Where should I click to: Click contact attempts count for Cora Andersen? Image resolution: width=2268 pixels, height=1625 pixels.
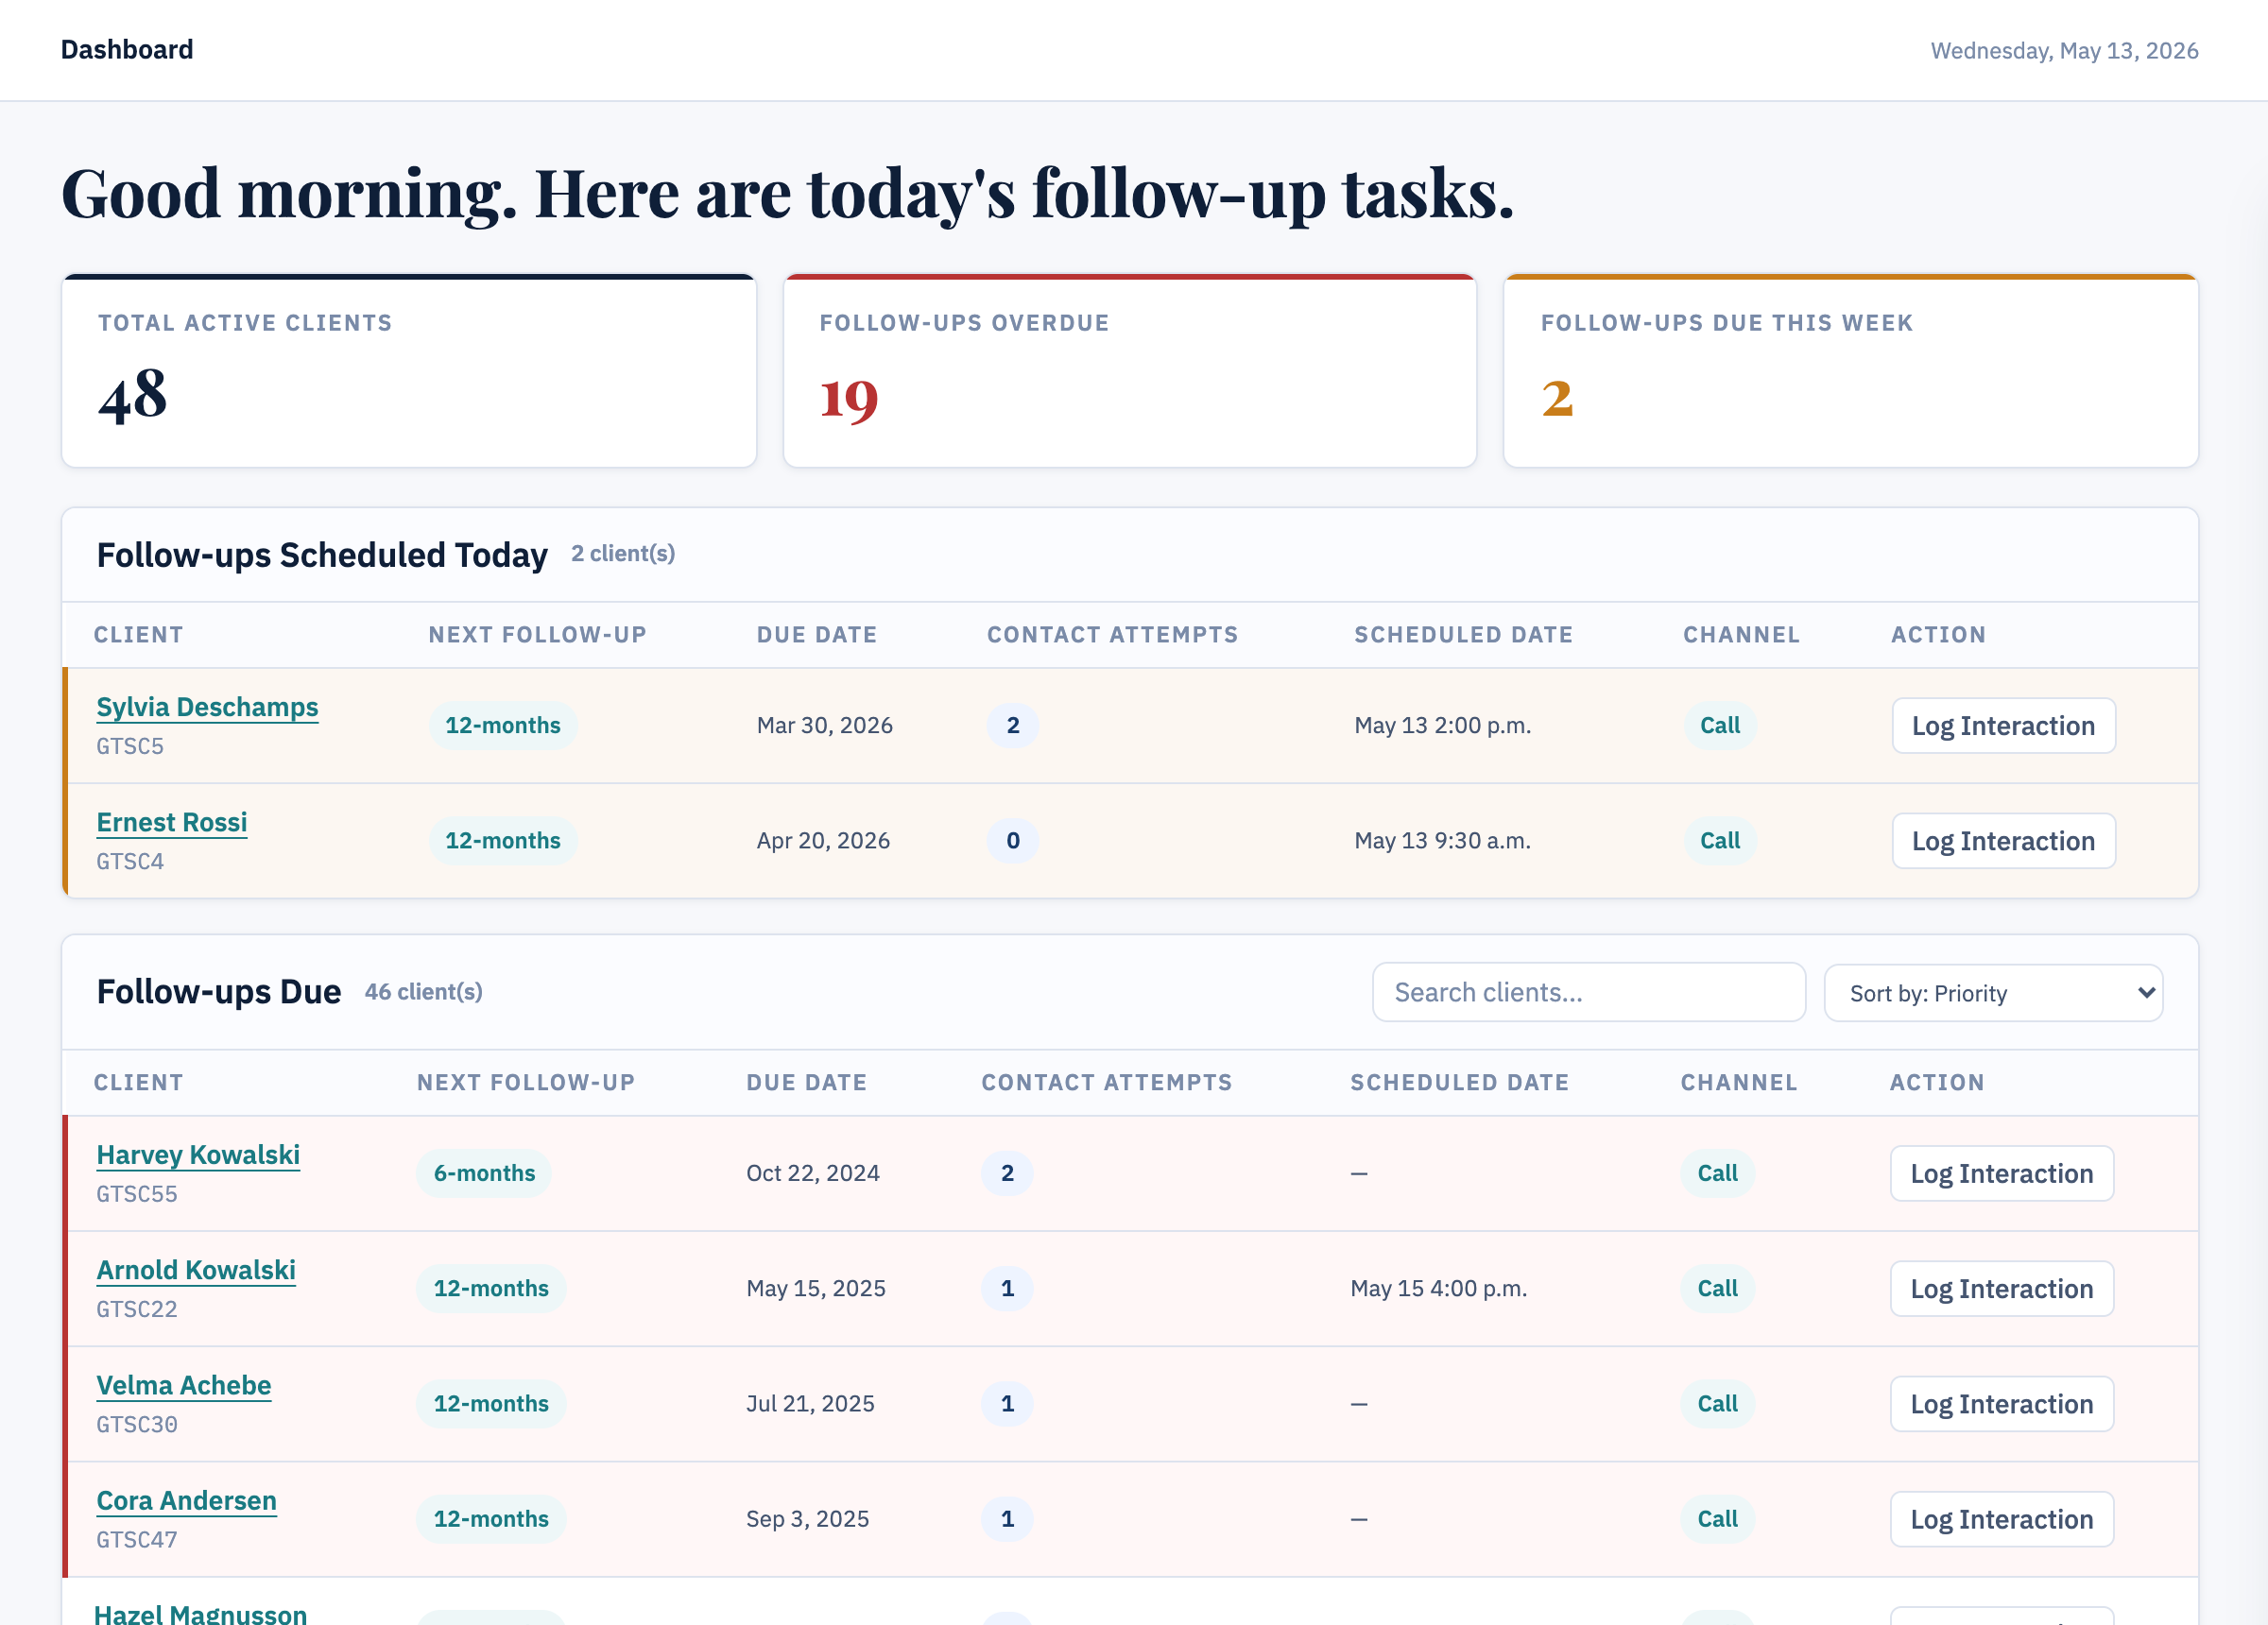(x=1007, y=1519)
